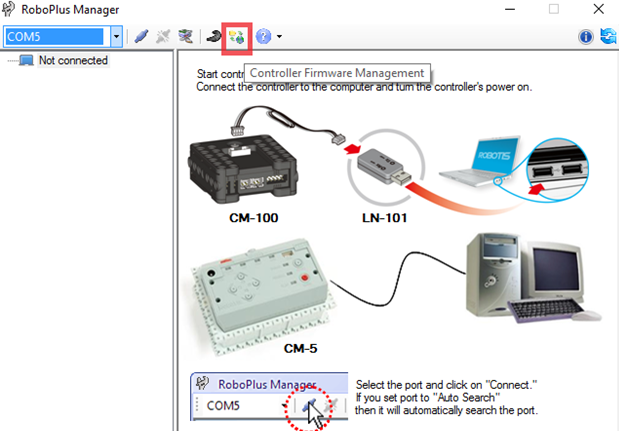Open Controller Firmware Management
Viewport: 619px width, 431px height.
237,37
